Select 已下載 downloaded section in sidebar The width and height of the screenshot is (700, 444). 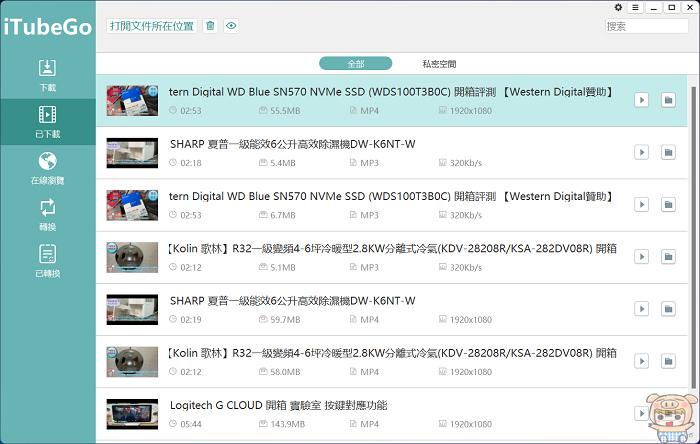pyautogui.click(x=47, y=122)
